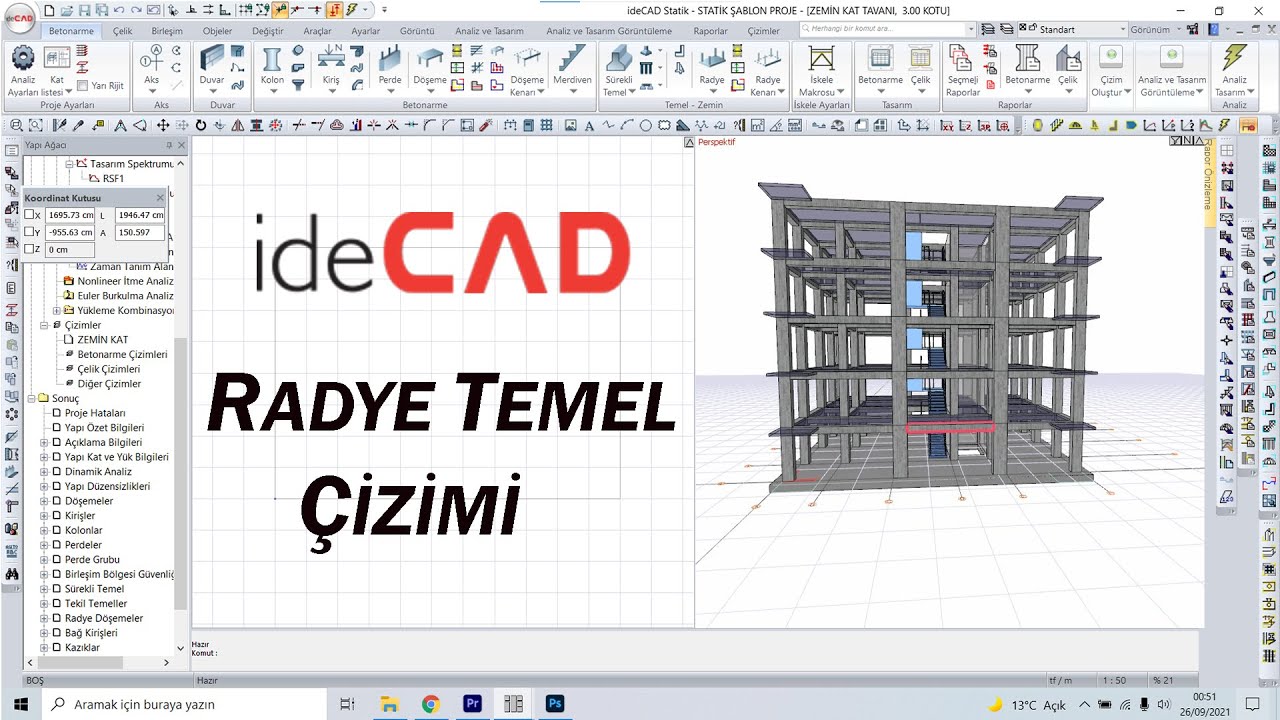Viewport: 1280px width, 720px height.
Task: Select ZEMİN KAT in the tree
Action: click(102, 340)
